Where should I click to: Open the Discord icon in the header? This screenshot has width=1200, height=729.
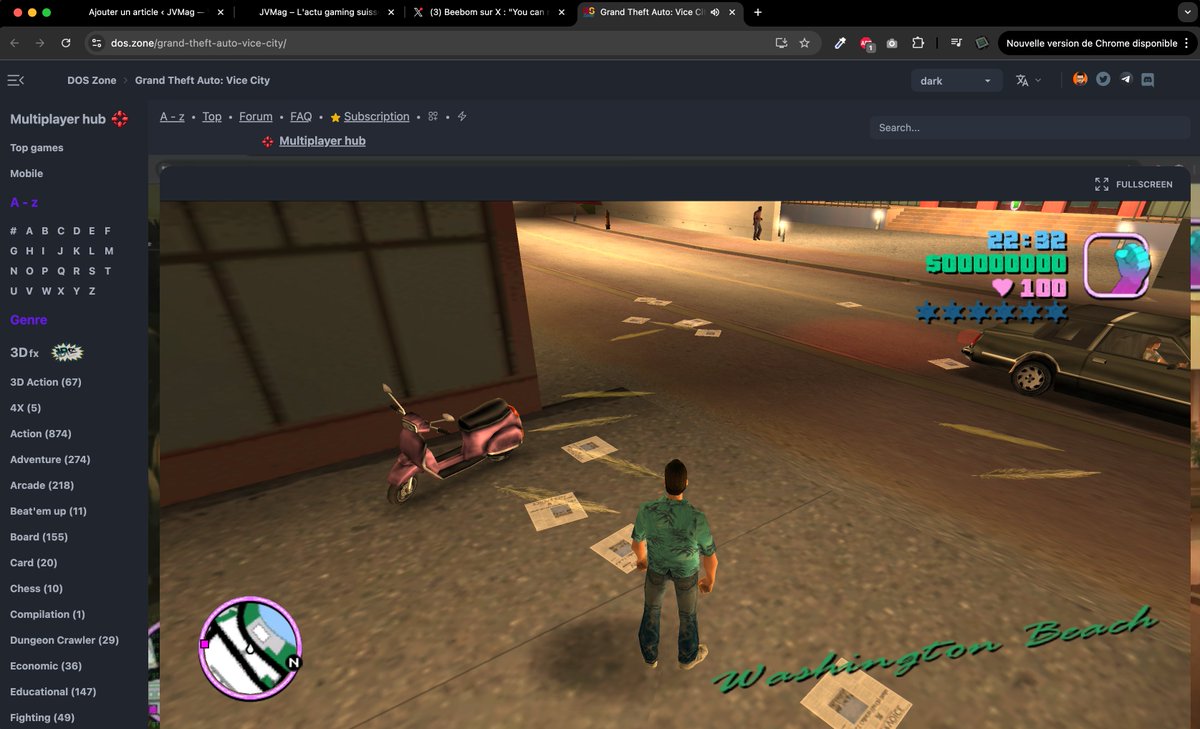1148,78
